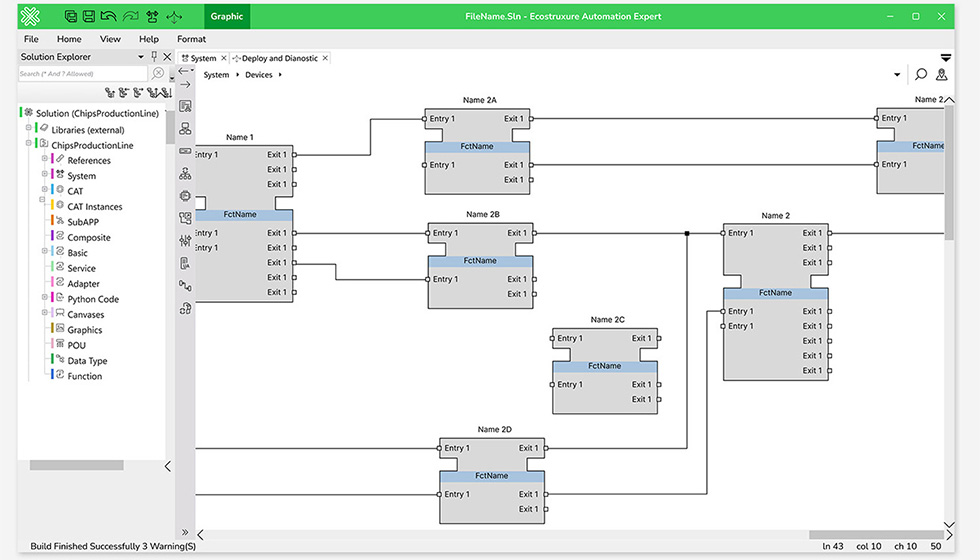Clear the Solution Explorer search box

(x=158, y=73)
